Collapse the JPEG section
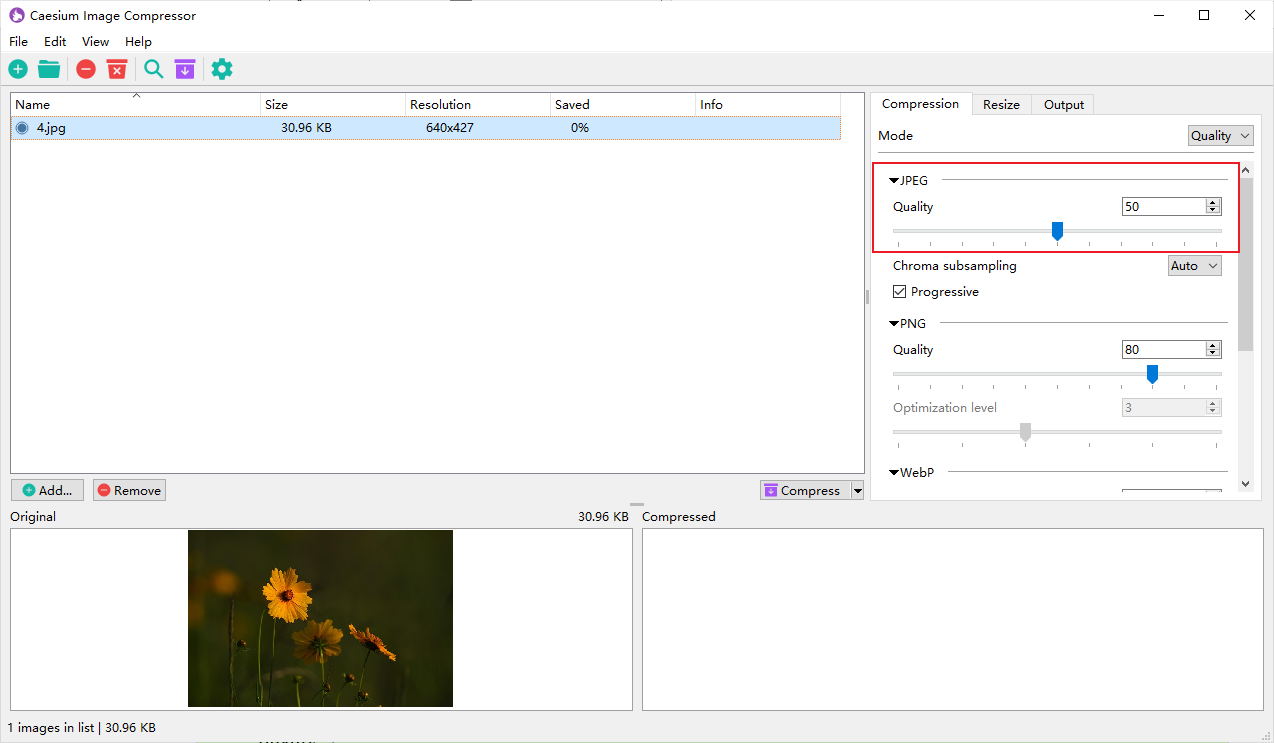The height and width of the screenshot is (743, 1274). (x=894, y=181)
